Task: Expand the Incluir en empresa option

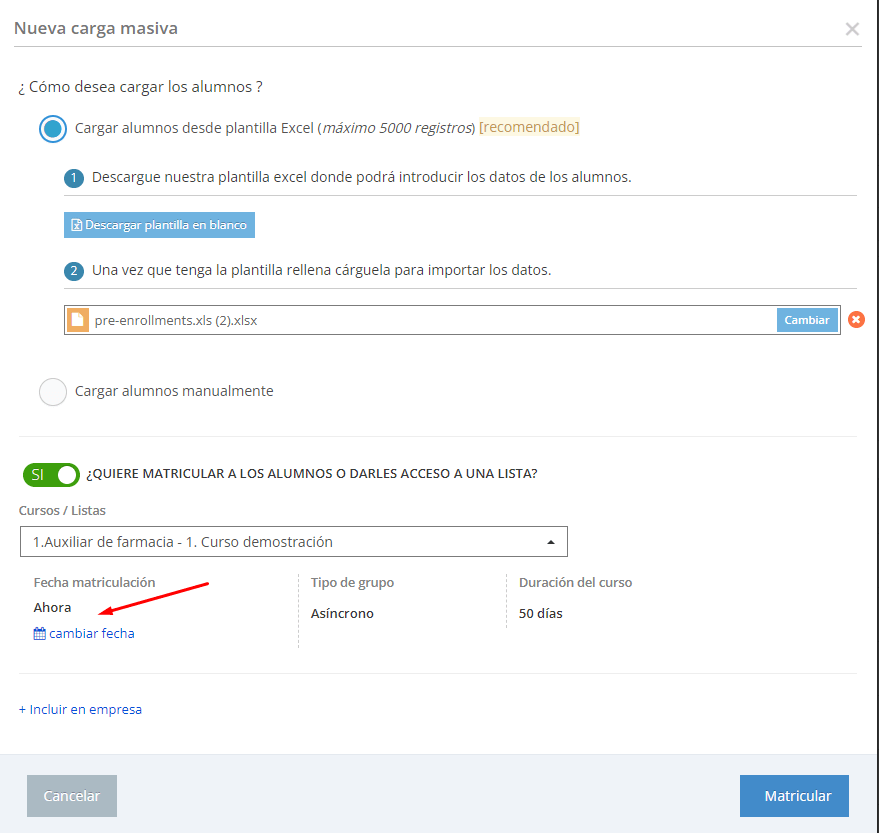Action: point(80,709)
